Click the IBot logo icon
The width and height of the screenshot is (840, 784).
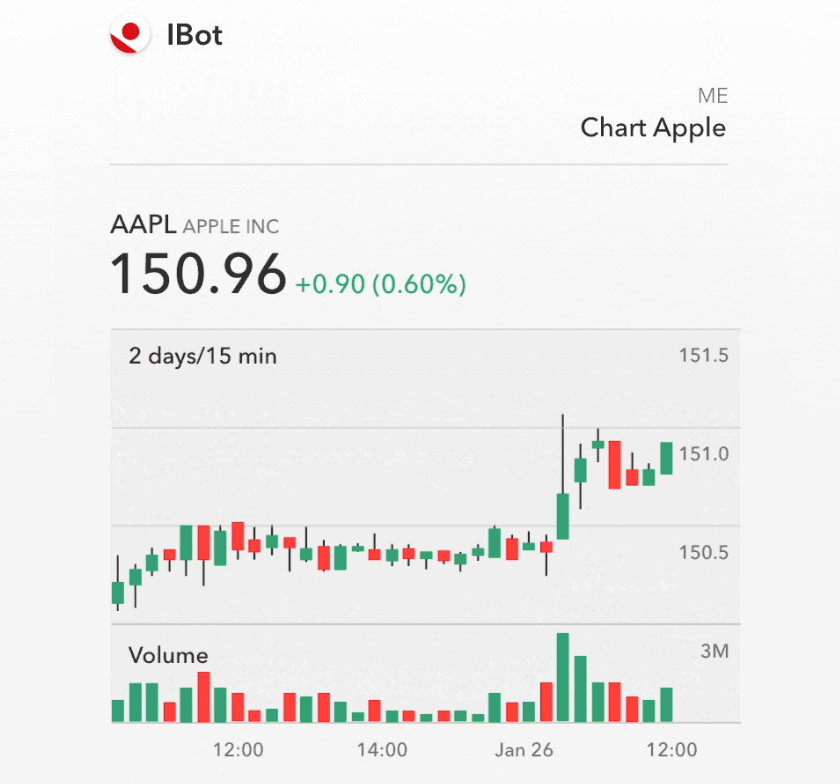[129, 33]
